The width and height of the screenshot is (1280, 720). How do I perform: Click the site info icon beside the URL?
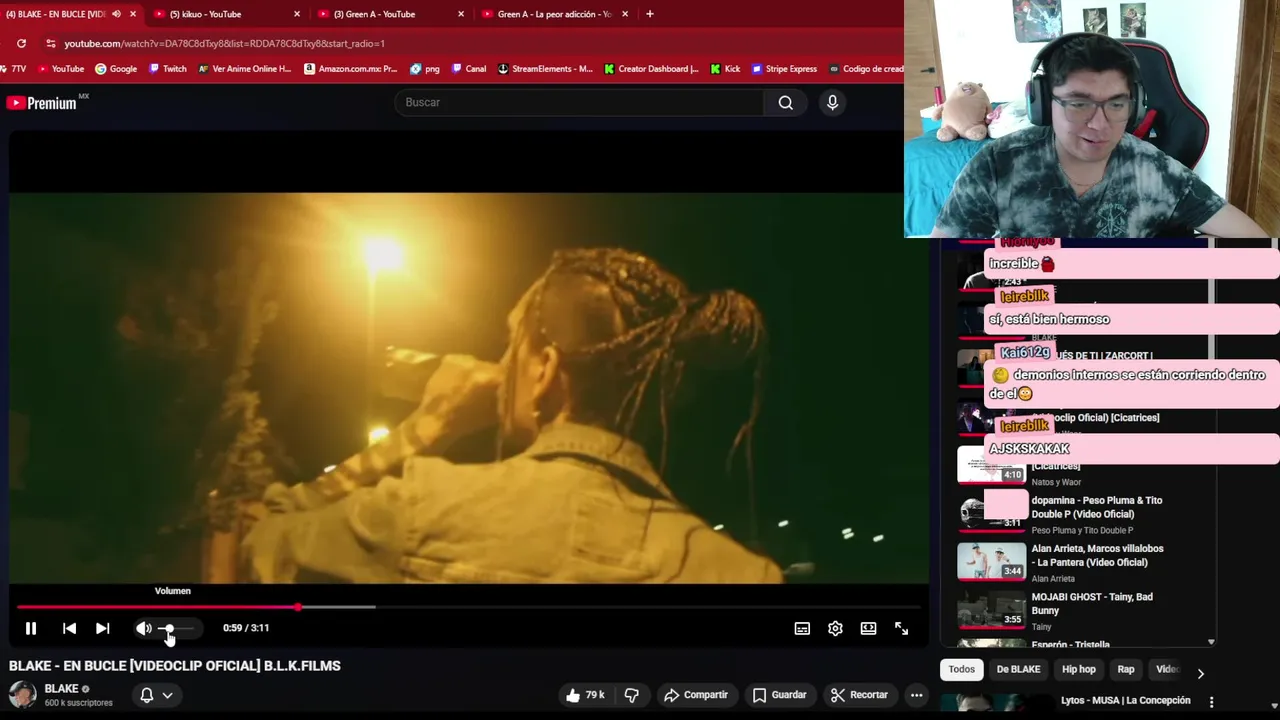click(51, 43)
